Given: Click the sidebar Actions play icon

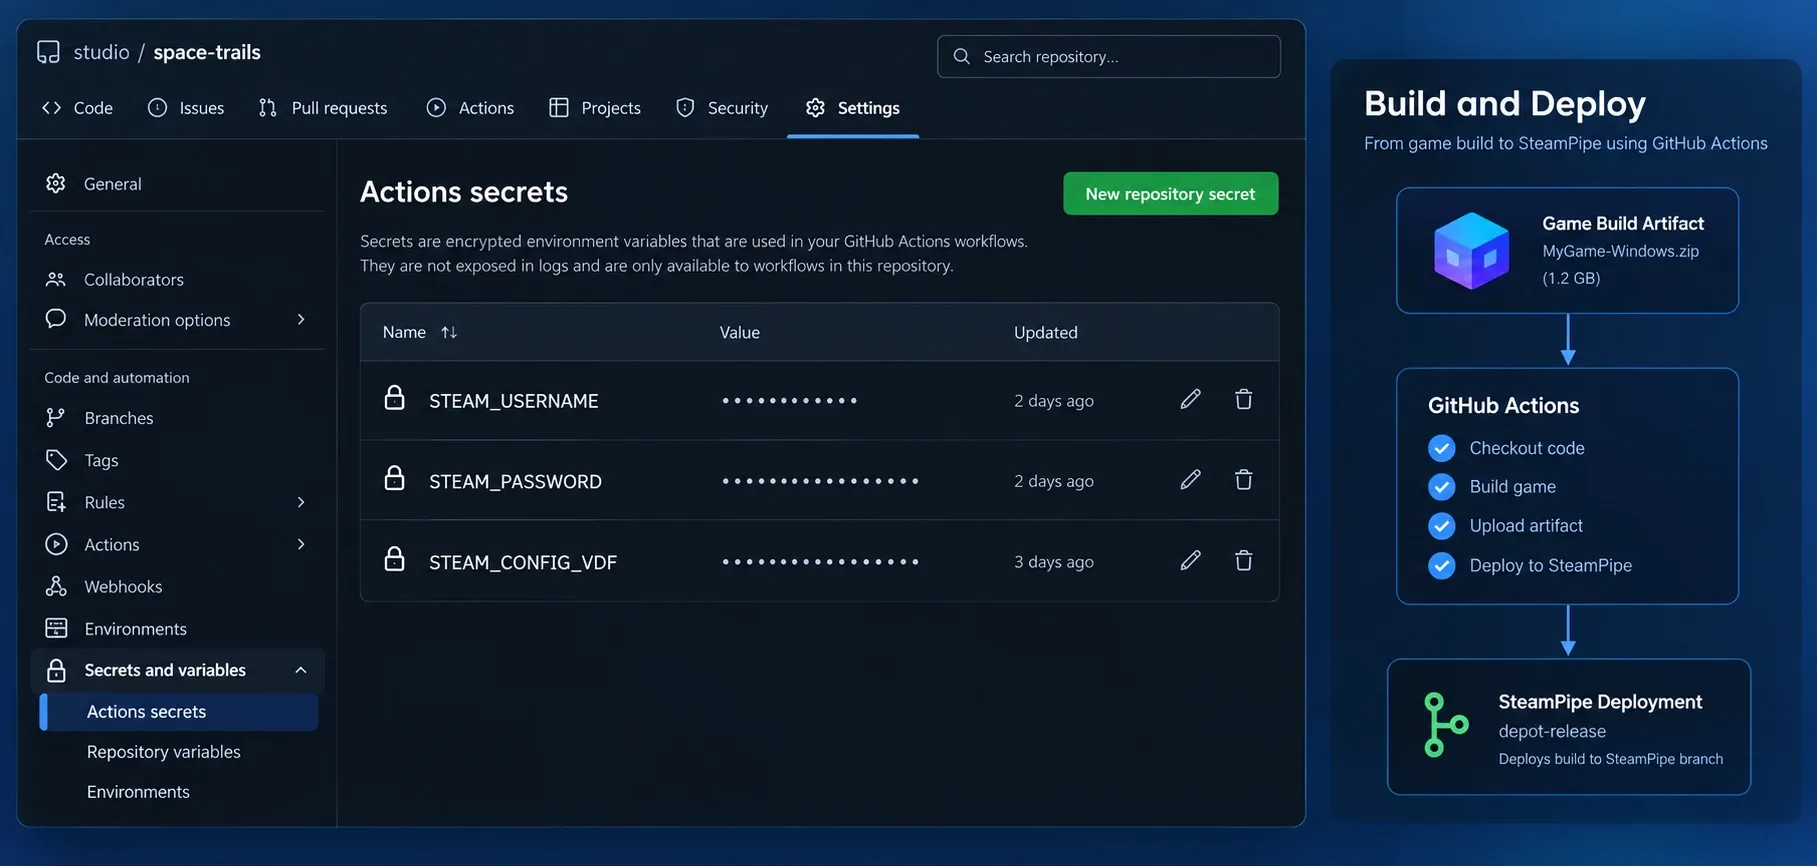Looking at the screenshot, I should 56,544.
